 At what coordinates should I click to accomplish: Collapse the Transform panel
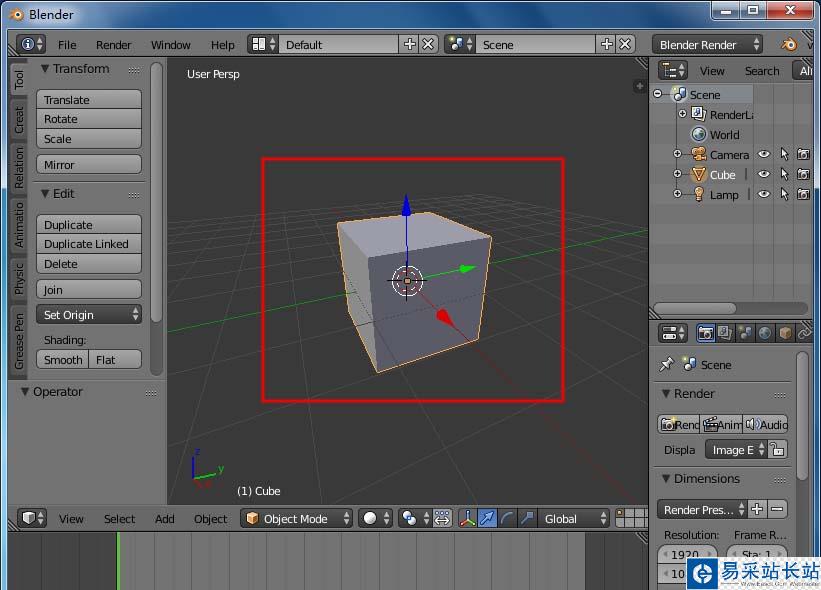[45, 69]
